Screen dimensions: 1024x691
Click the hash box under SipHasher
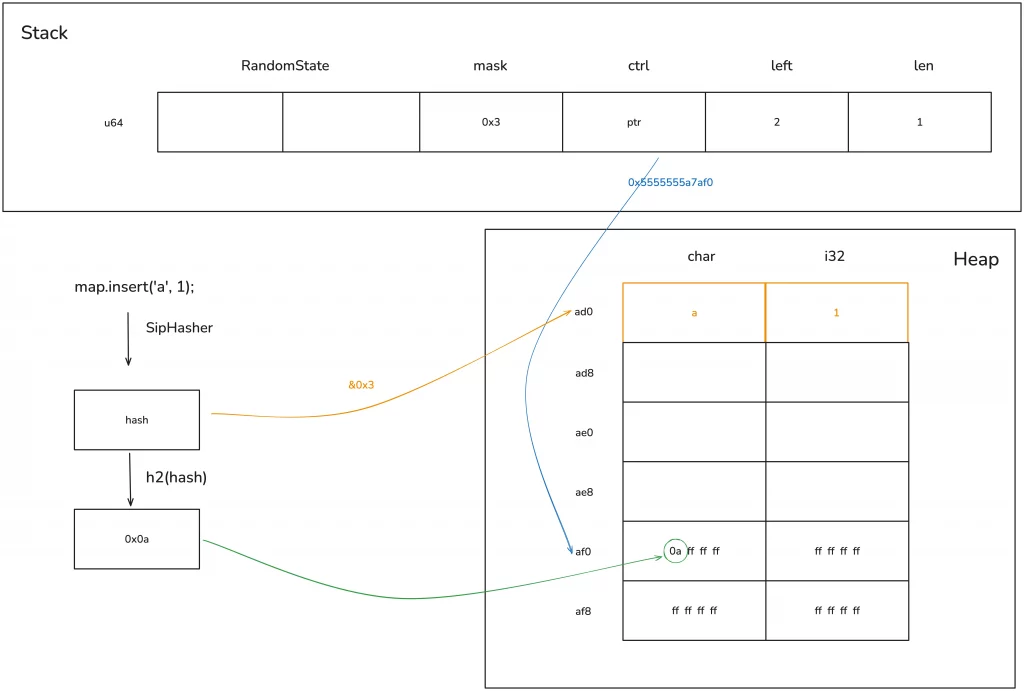[x=137, y=420]
